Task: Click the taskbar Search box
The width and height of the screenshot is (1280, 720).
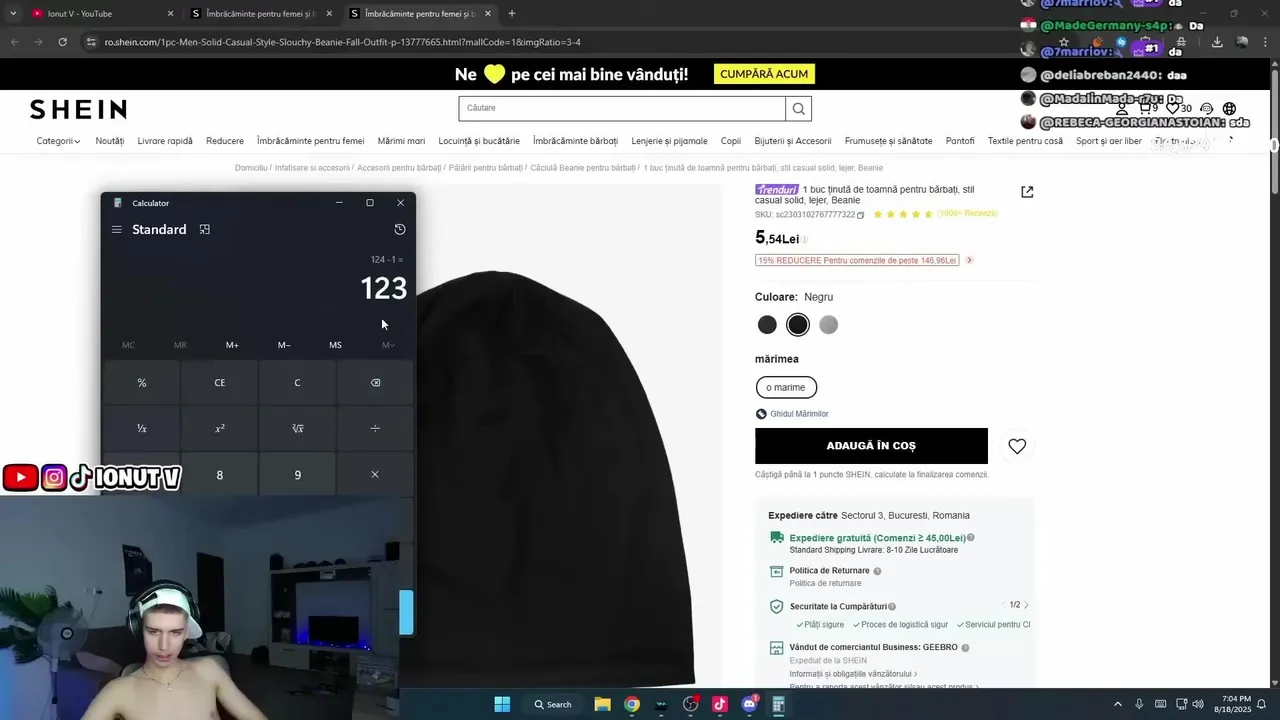Action: (553, 704)
